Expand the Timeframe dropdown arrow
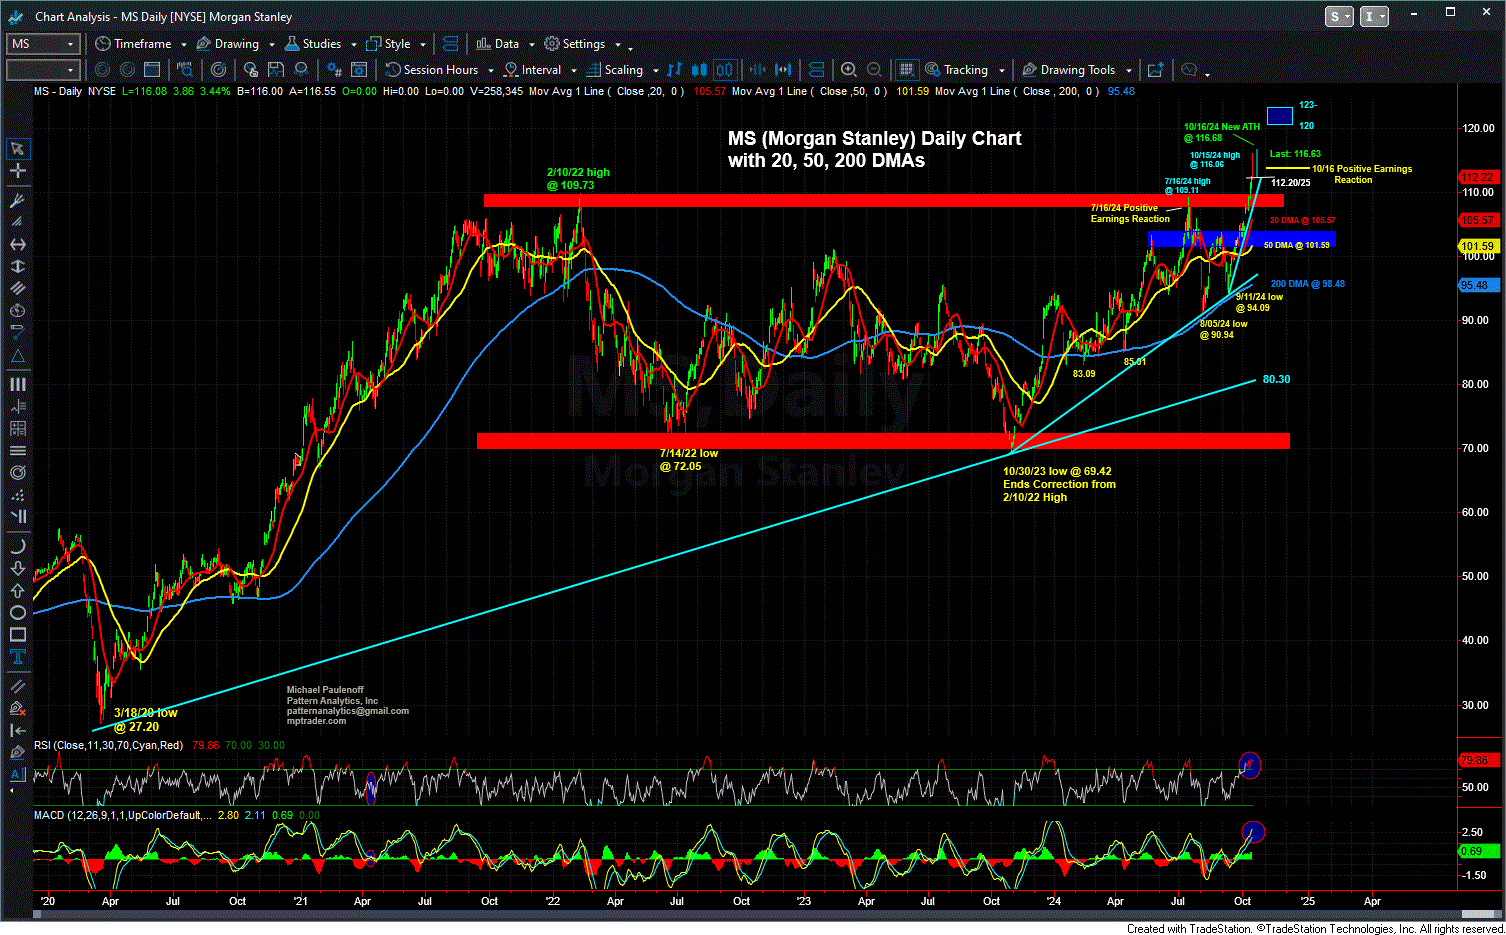This screenshot has height=935, width=1506. pos(184,45)
